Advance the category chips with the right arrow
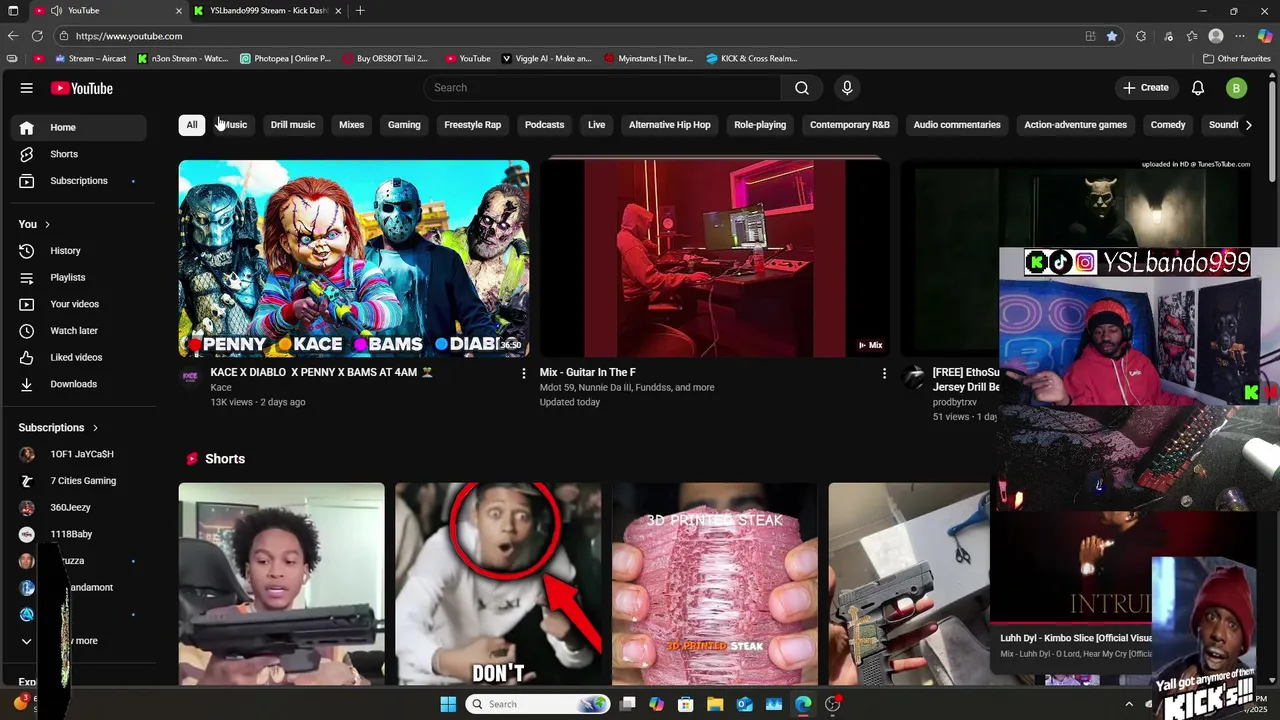1280x720 pixels. 1248,125
